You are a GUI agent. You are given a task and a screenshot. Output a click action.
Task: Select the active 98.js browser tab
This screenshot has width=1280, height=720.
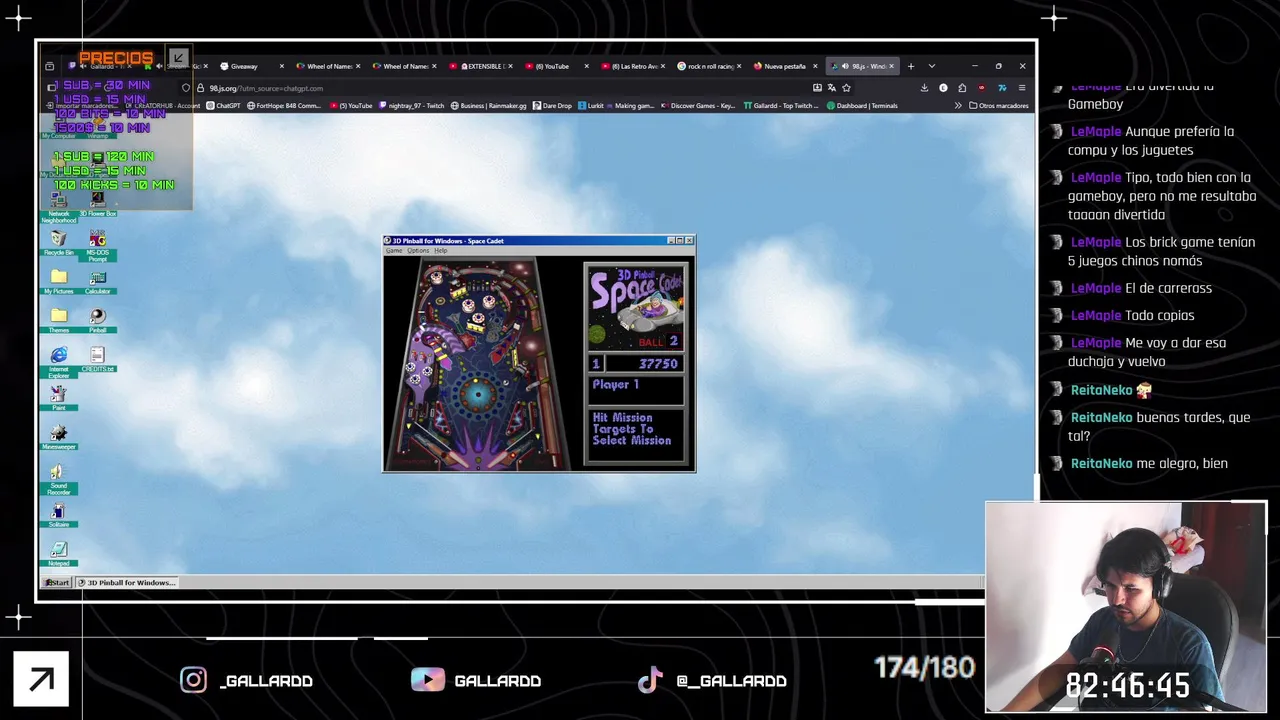click(x=863, y=66)
